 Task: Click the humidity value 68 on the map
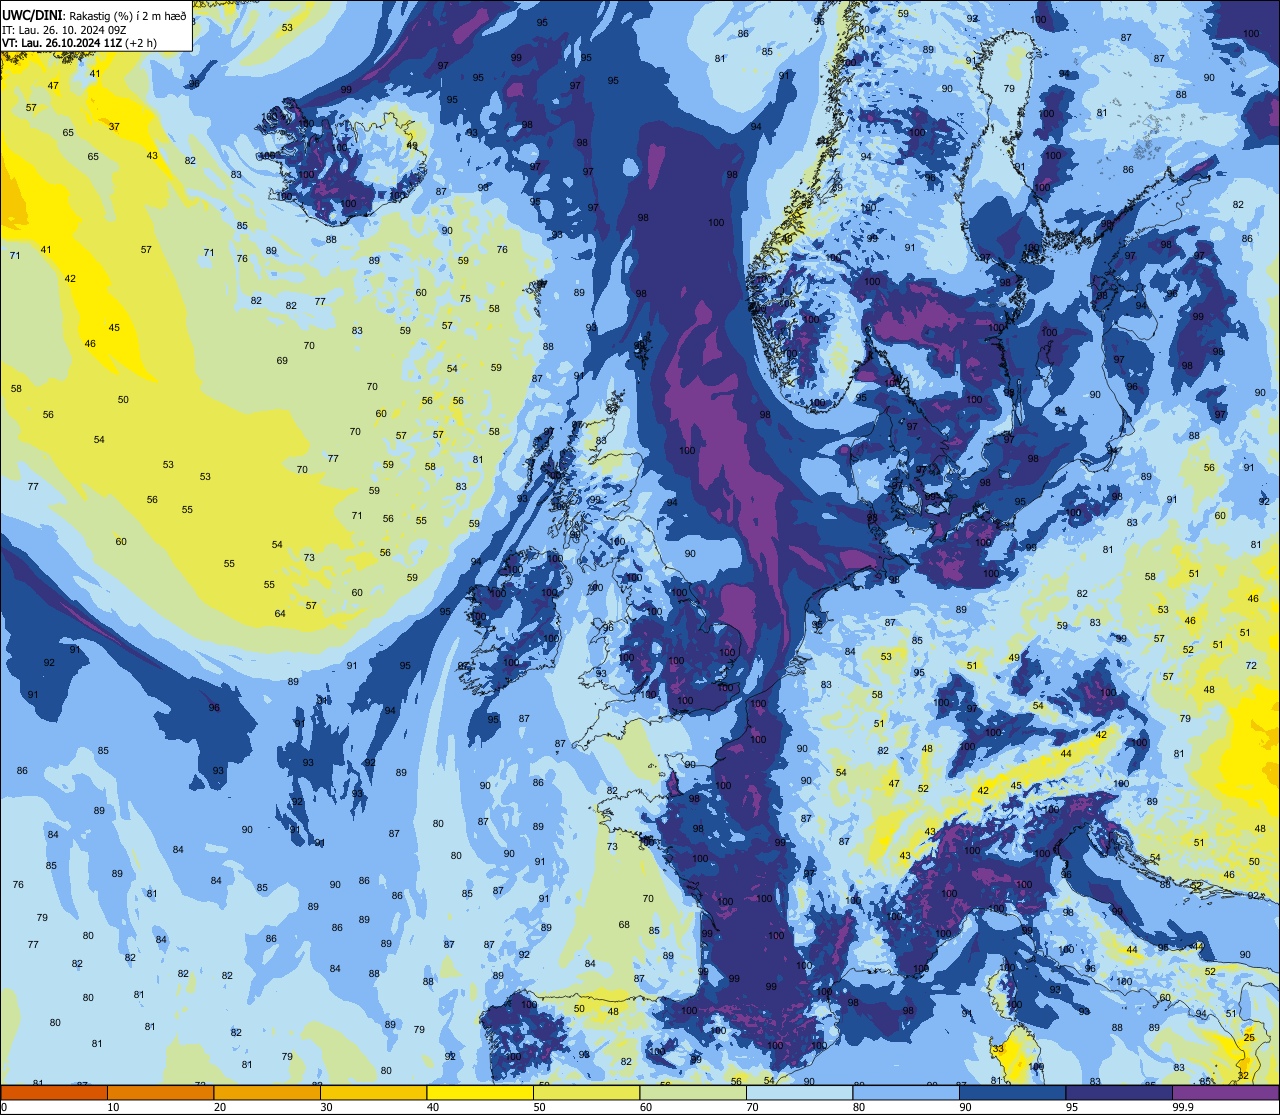click(624, 924)
